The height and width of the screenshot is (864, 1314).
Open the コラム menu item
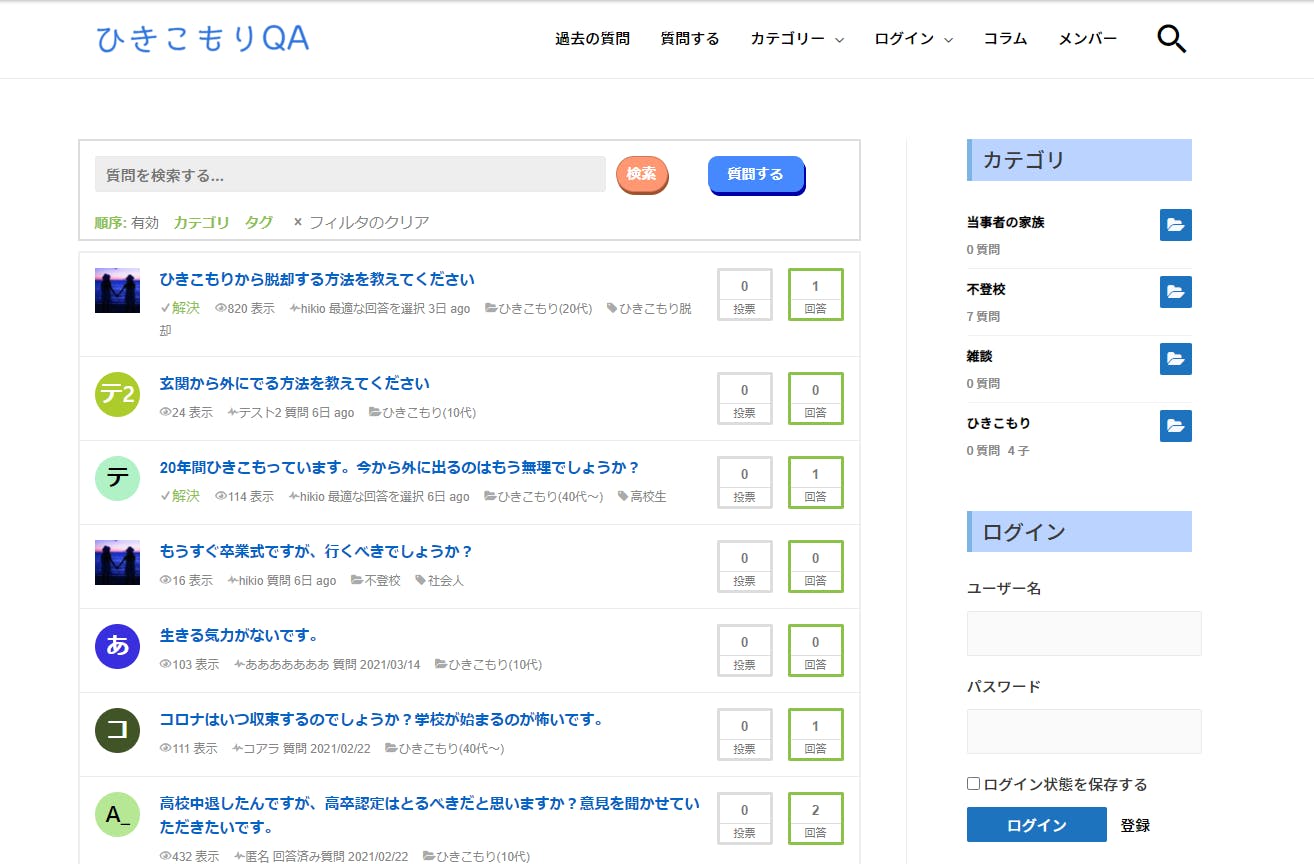(x=1005, y=39)
